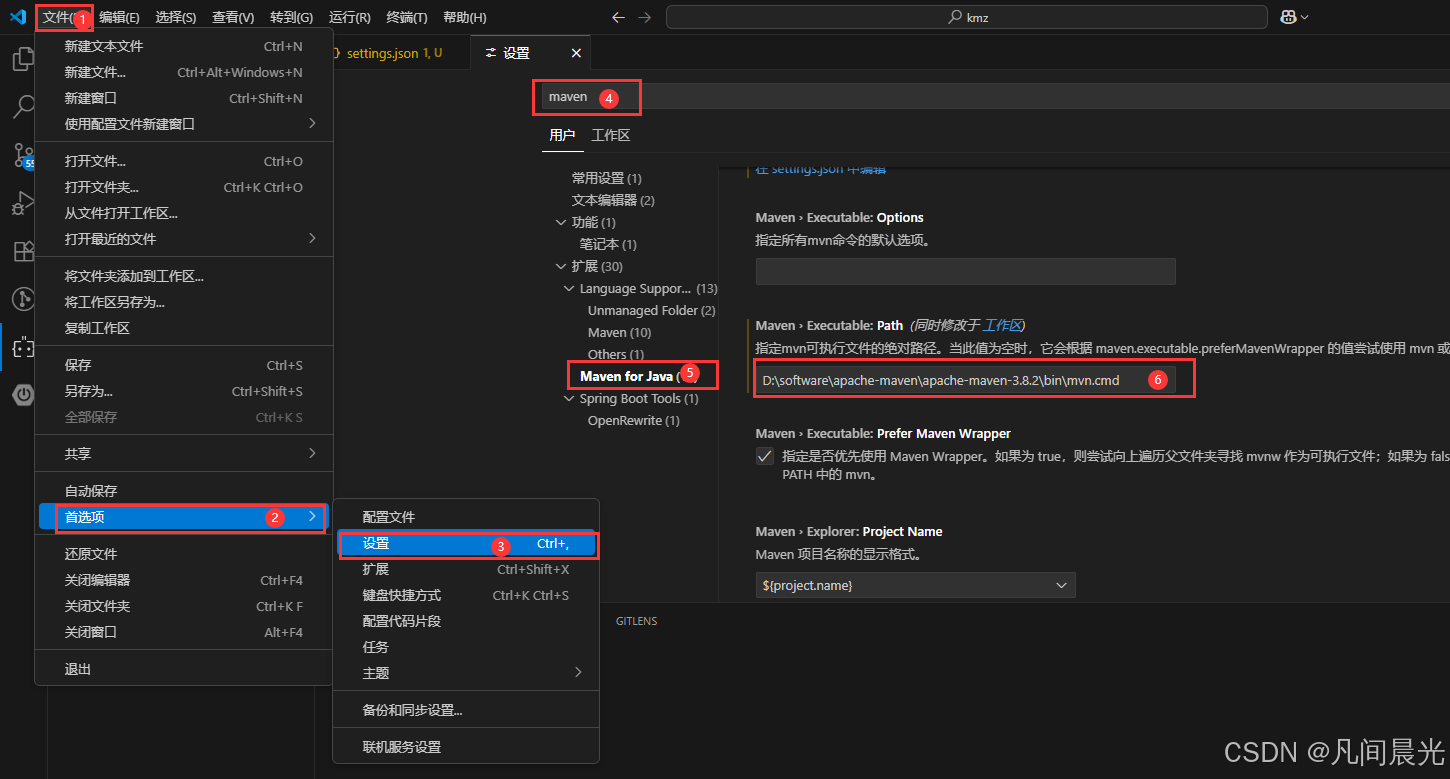Go forward with the right arrow
The image size is (1450, 779).
point(644,17)
